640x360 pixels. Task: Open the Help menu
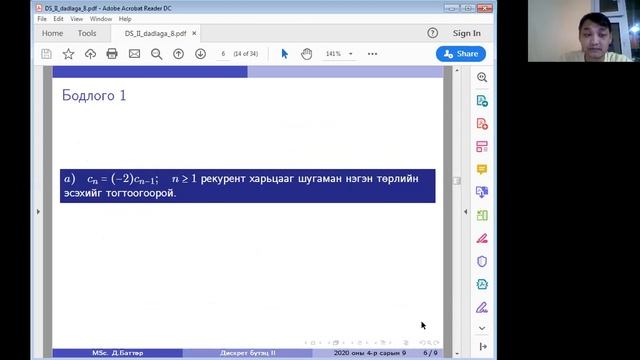point(125,19)
